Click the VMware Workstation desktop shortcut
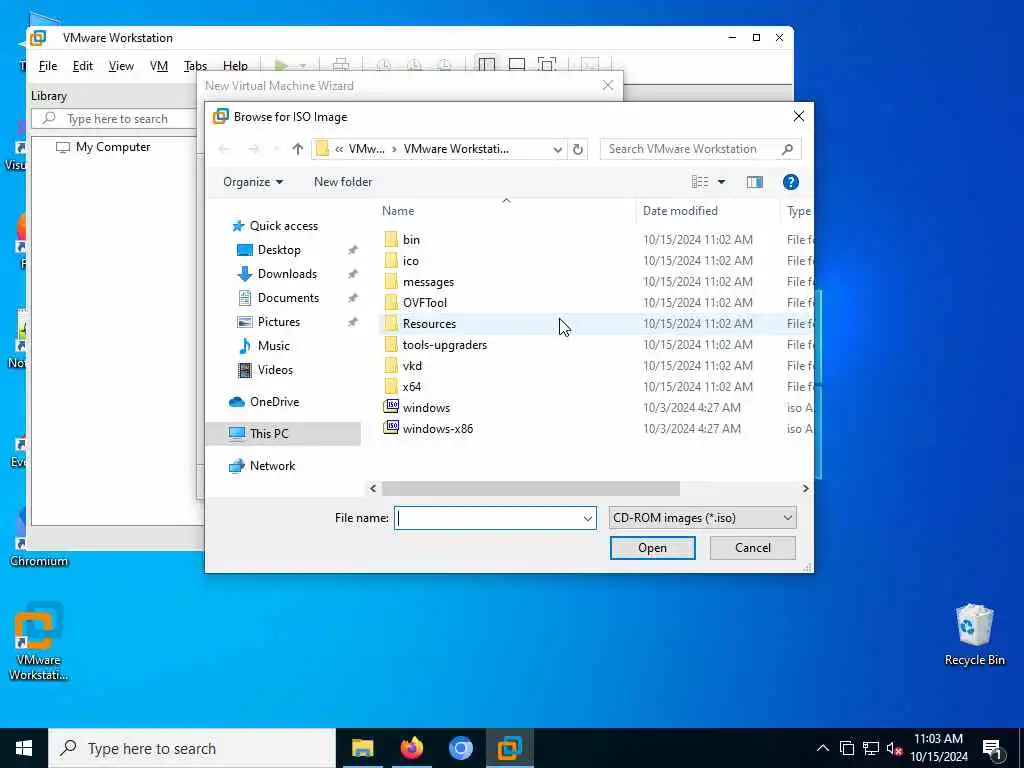Viewport: 1024px width, 768px height. (x=38, y=641)
